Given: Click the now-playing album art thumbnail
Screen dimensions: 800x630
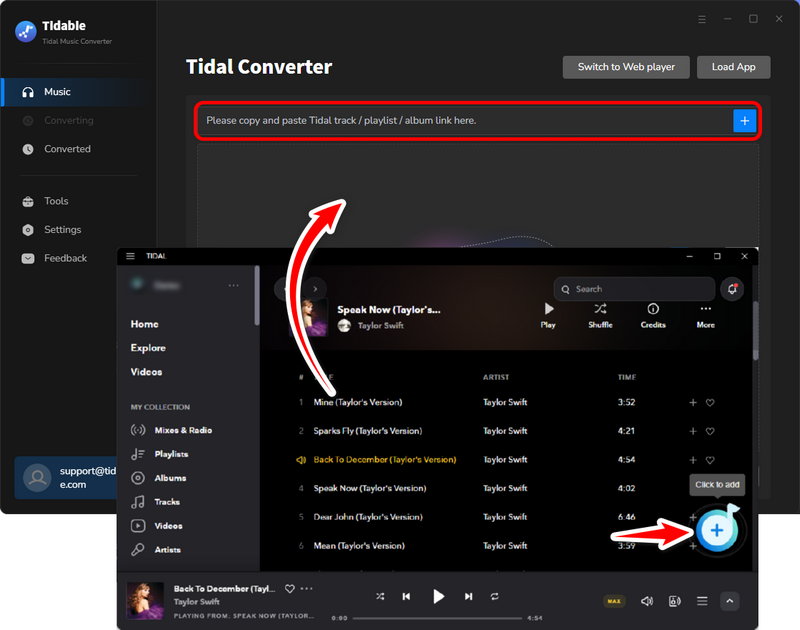Looking at the screenshot, I should click(145, 601).
